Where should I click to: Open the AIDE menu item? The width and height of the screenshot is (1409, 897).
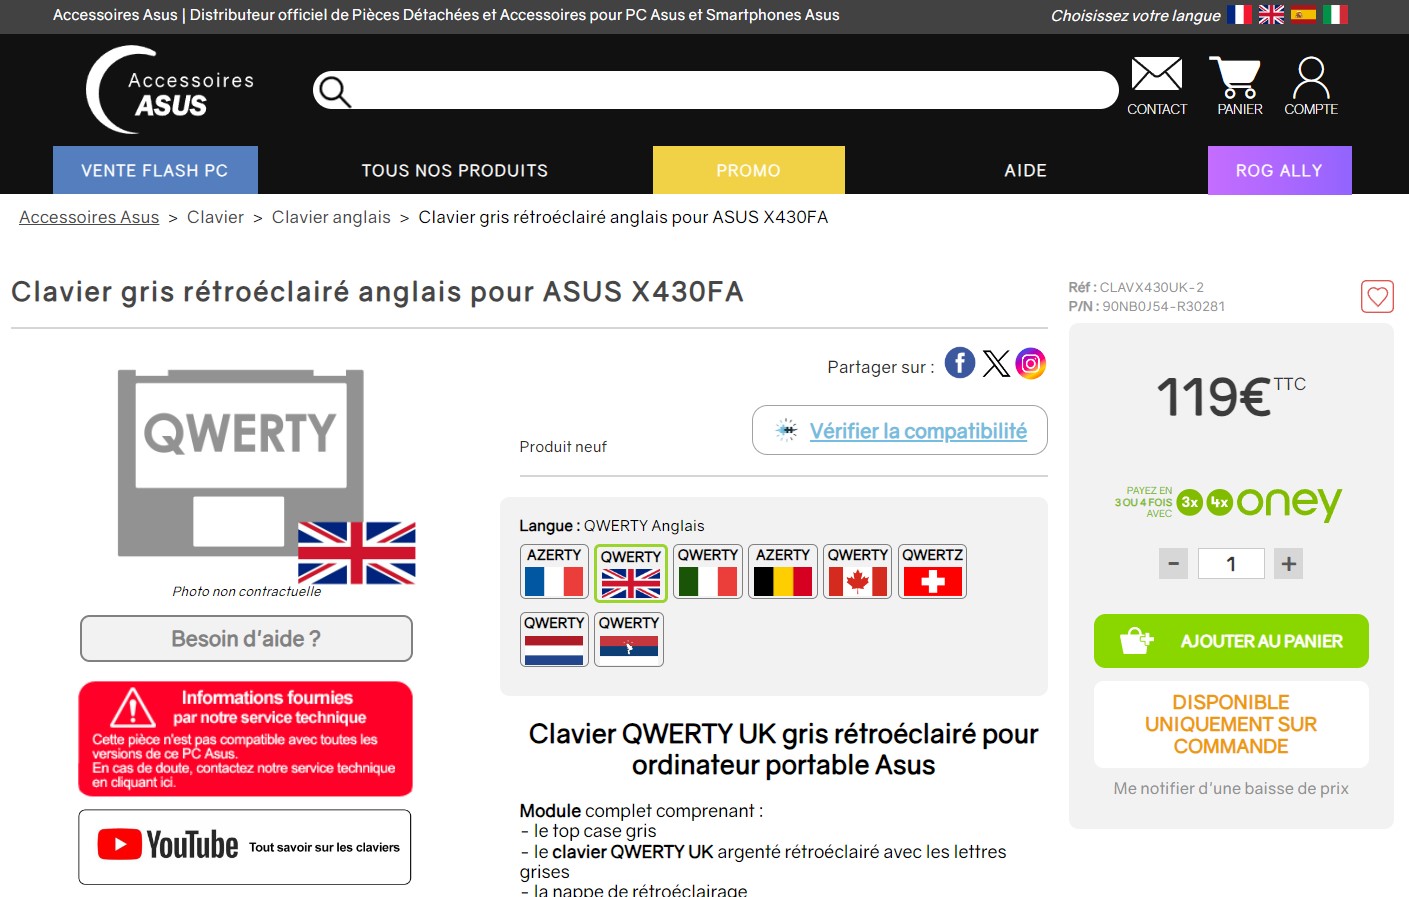(x=1026, y=170)
